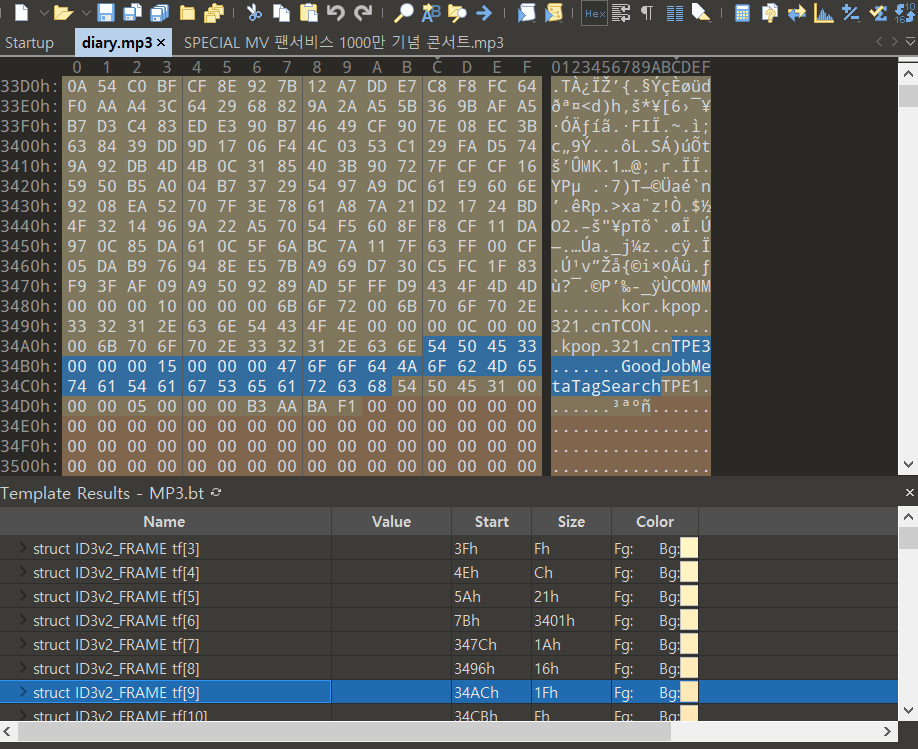Run a script with the white scroll icon

click(x=526, y=12)
